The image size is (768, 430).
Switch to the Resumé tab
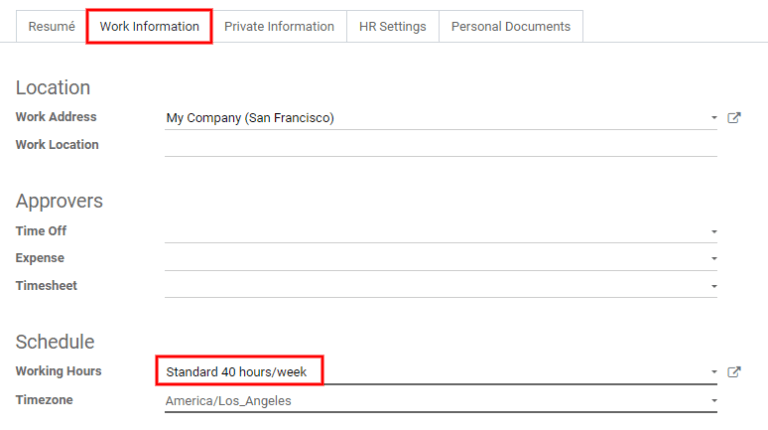52,27
